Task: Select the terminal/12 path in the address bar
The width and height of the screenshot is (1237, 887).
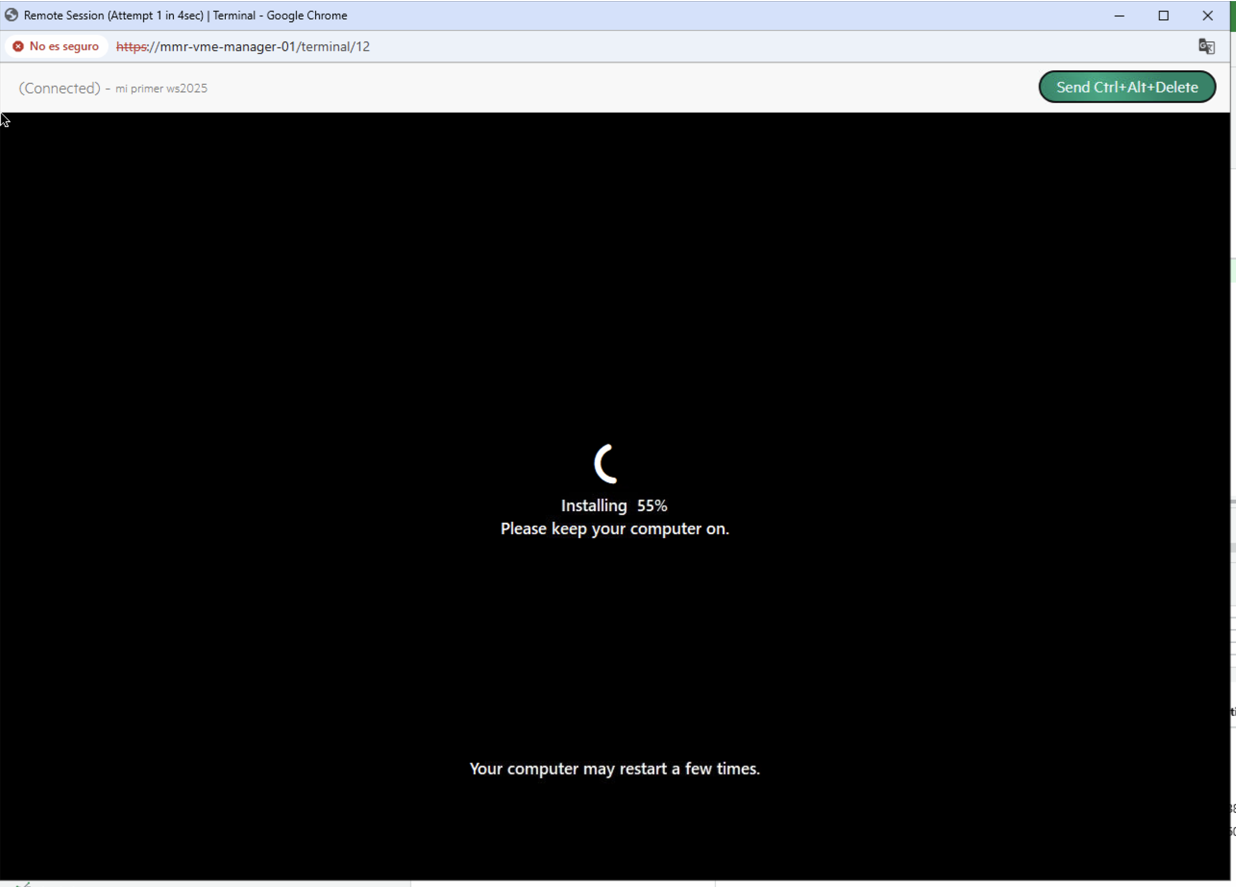Action: tap(330, 46)
